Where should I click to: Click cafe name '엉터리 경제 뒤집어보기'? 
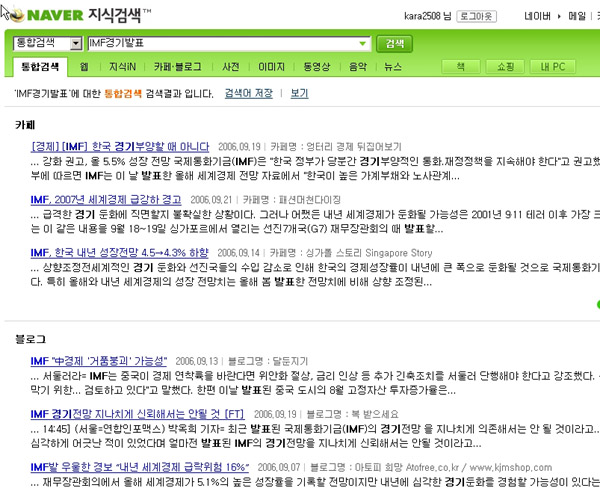click(x=354, y=147)
